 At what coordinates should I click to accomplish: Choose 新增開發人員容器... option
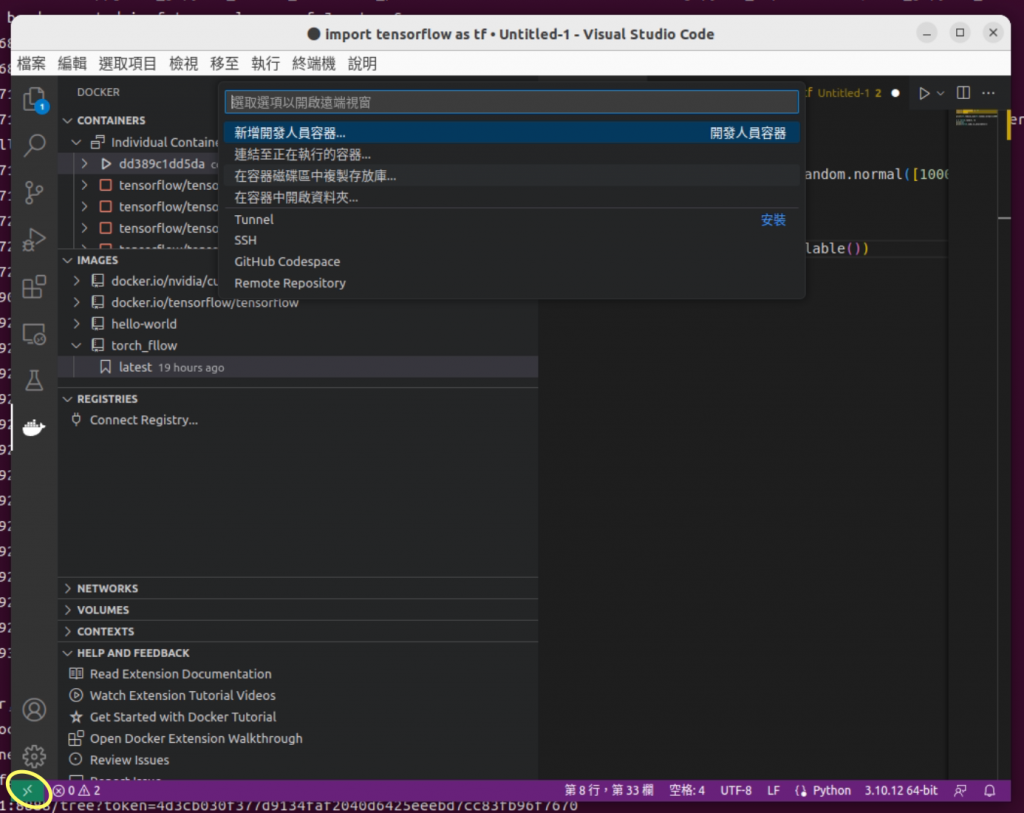click(511, 133)
